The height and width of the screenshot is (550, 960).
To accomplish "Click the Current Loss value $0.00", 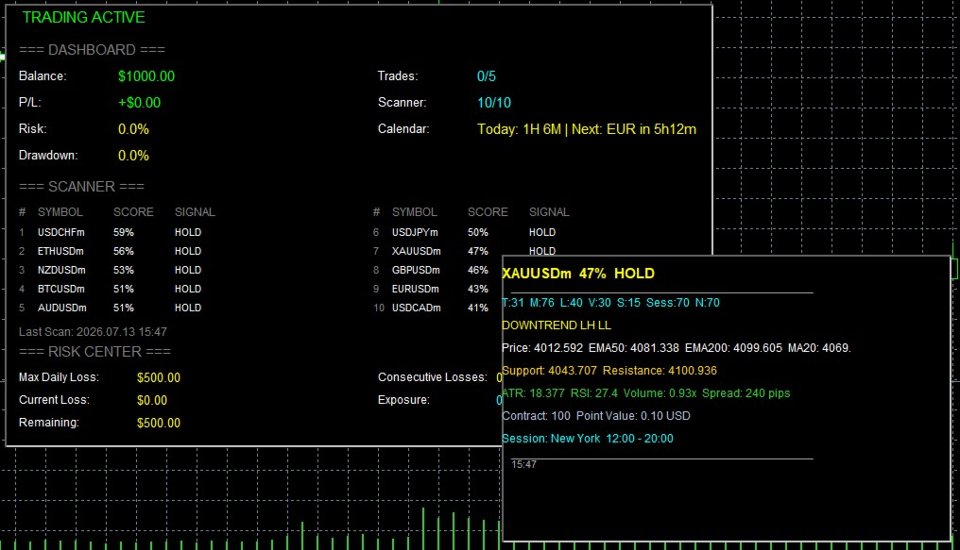I will [x=152, y=400].
